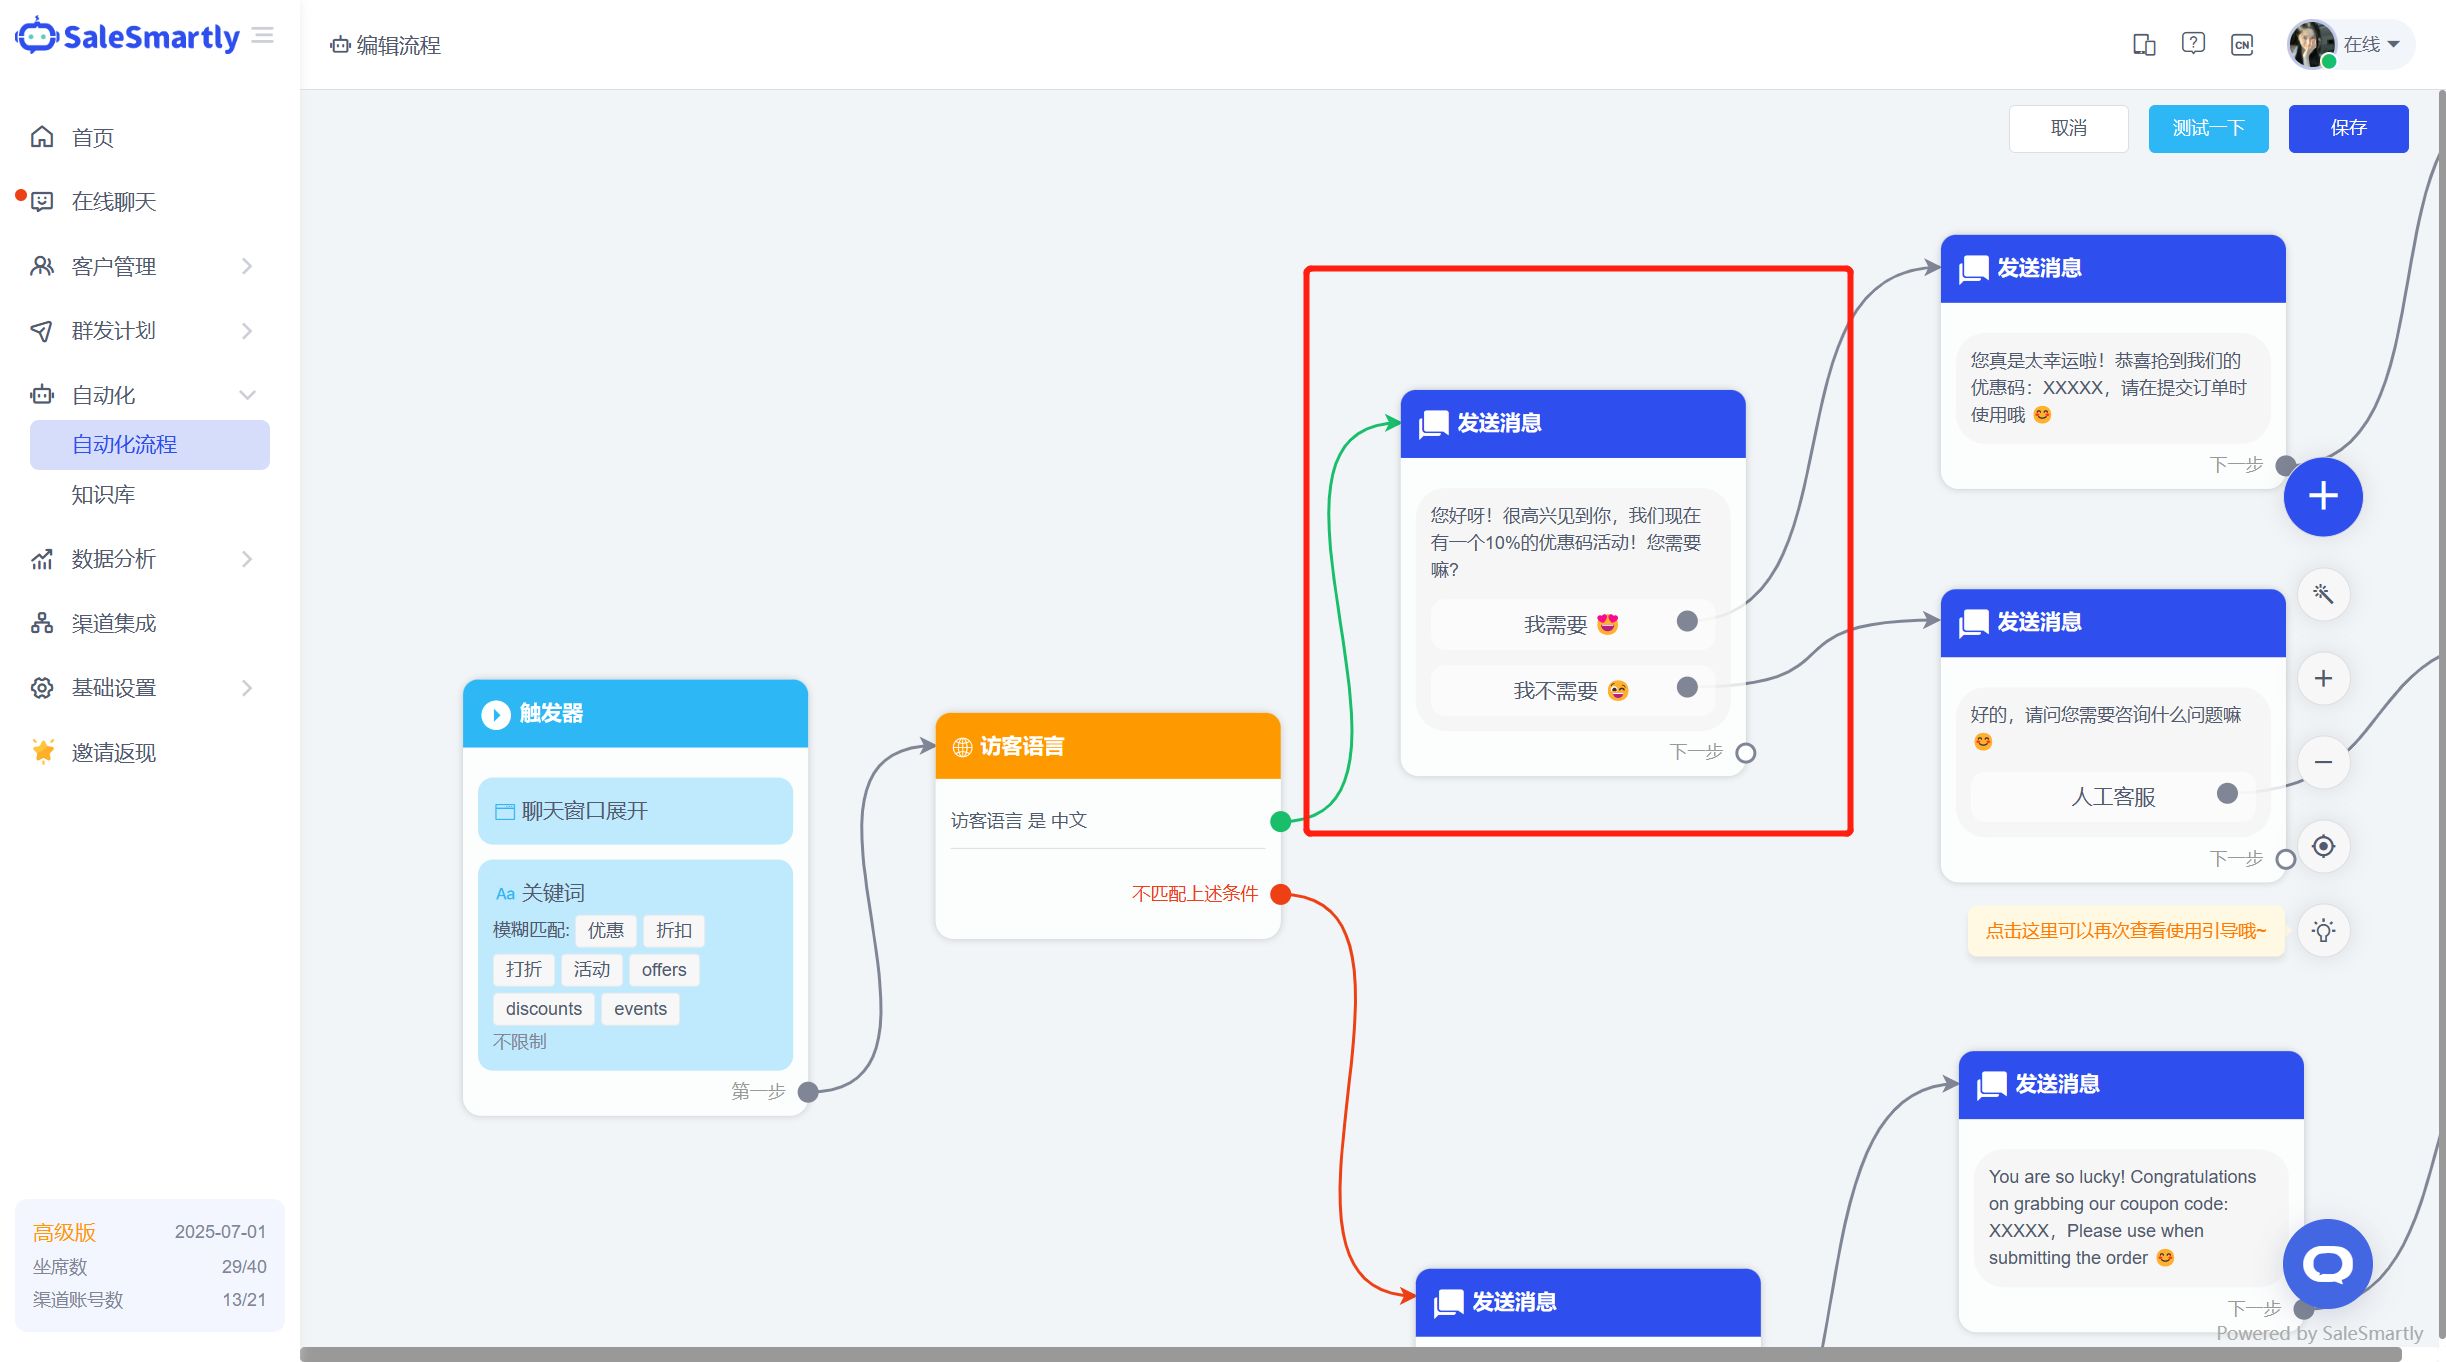Screen dimensions: 2446x1362
Task: Click the 我不需要 reply button option
Action: tap(1572, 691)
